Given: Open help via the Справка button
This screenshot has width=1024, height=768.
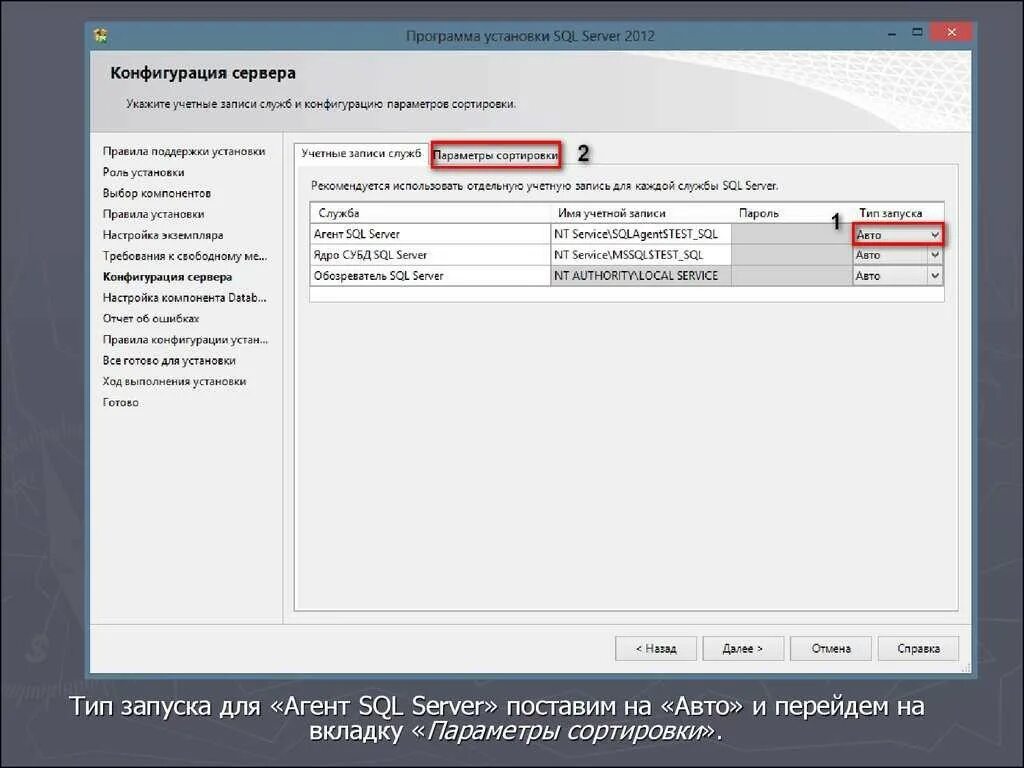Looking at the screenshot, I should [918, 648].
